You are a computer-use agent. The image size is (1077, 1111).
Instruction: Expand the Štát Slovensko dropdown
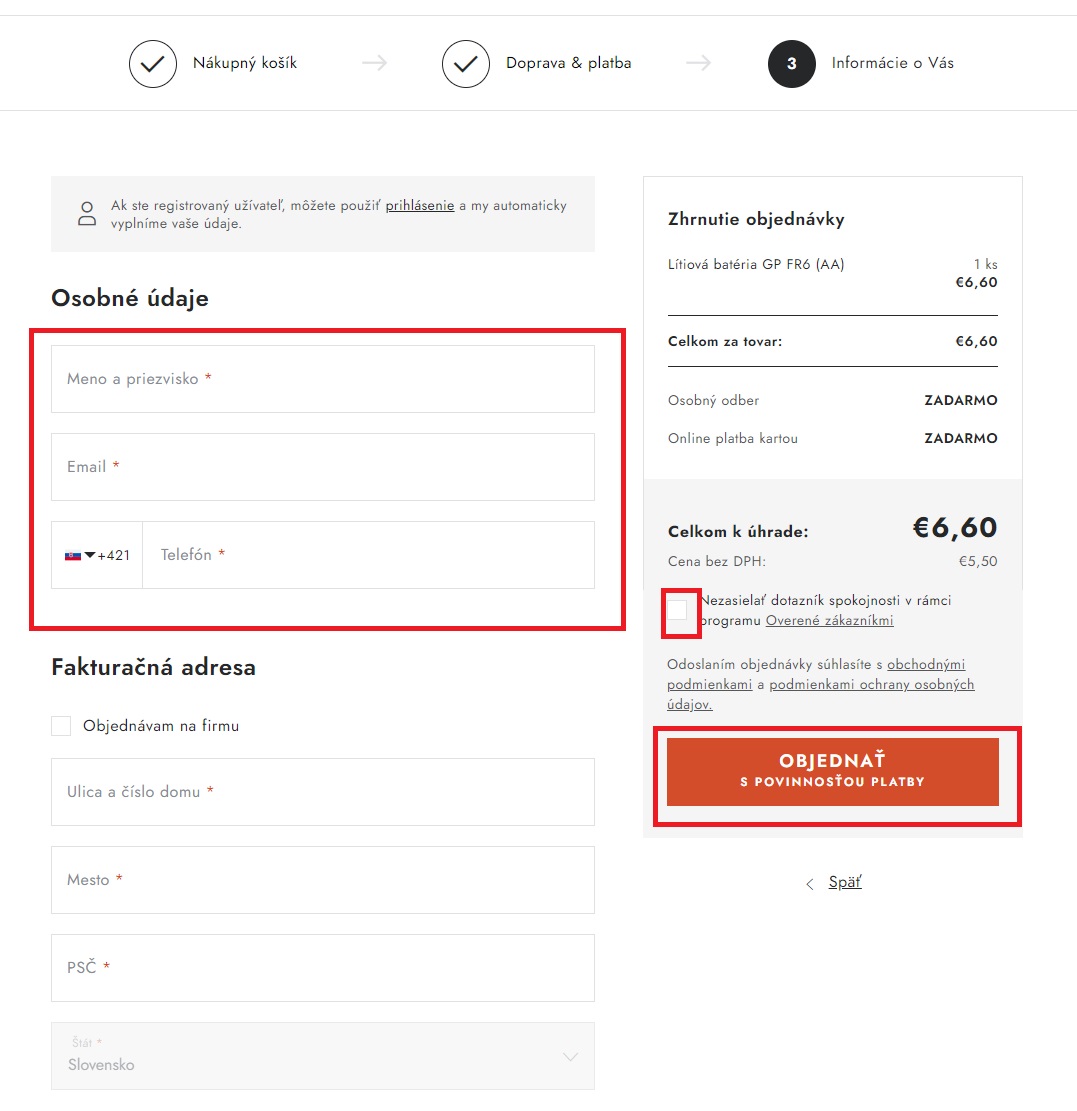(x=322, y=1056)
